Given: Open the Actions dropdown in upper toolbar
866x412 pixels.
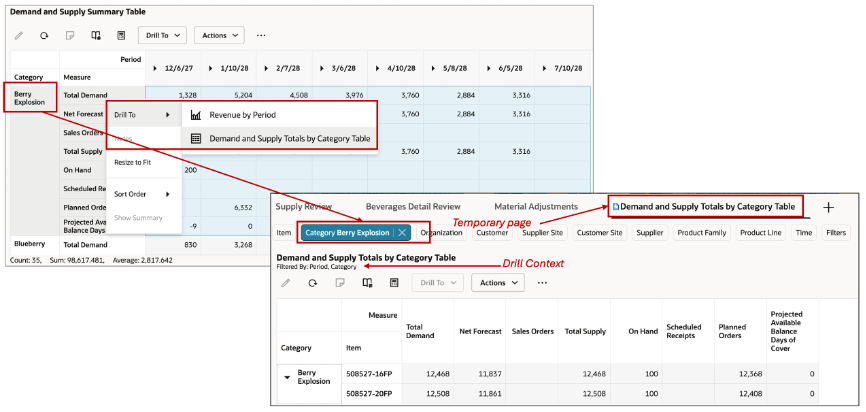Looking at the screenshot, I should [219, 35].
